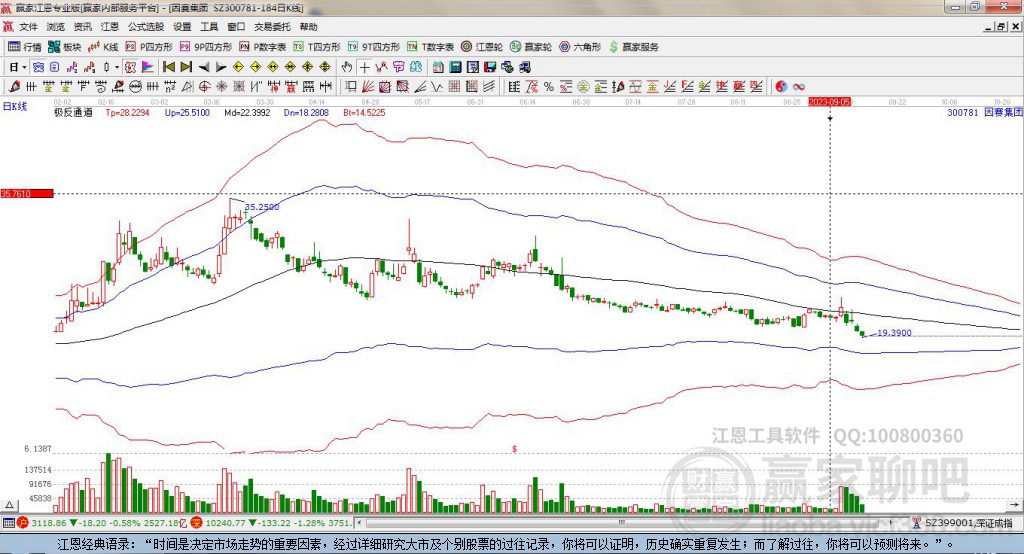Screen dimensions: 1024x554
Task: Click the red and blue yin-yang icon
Action: (781, 87)
